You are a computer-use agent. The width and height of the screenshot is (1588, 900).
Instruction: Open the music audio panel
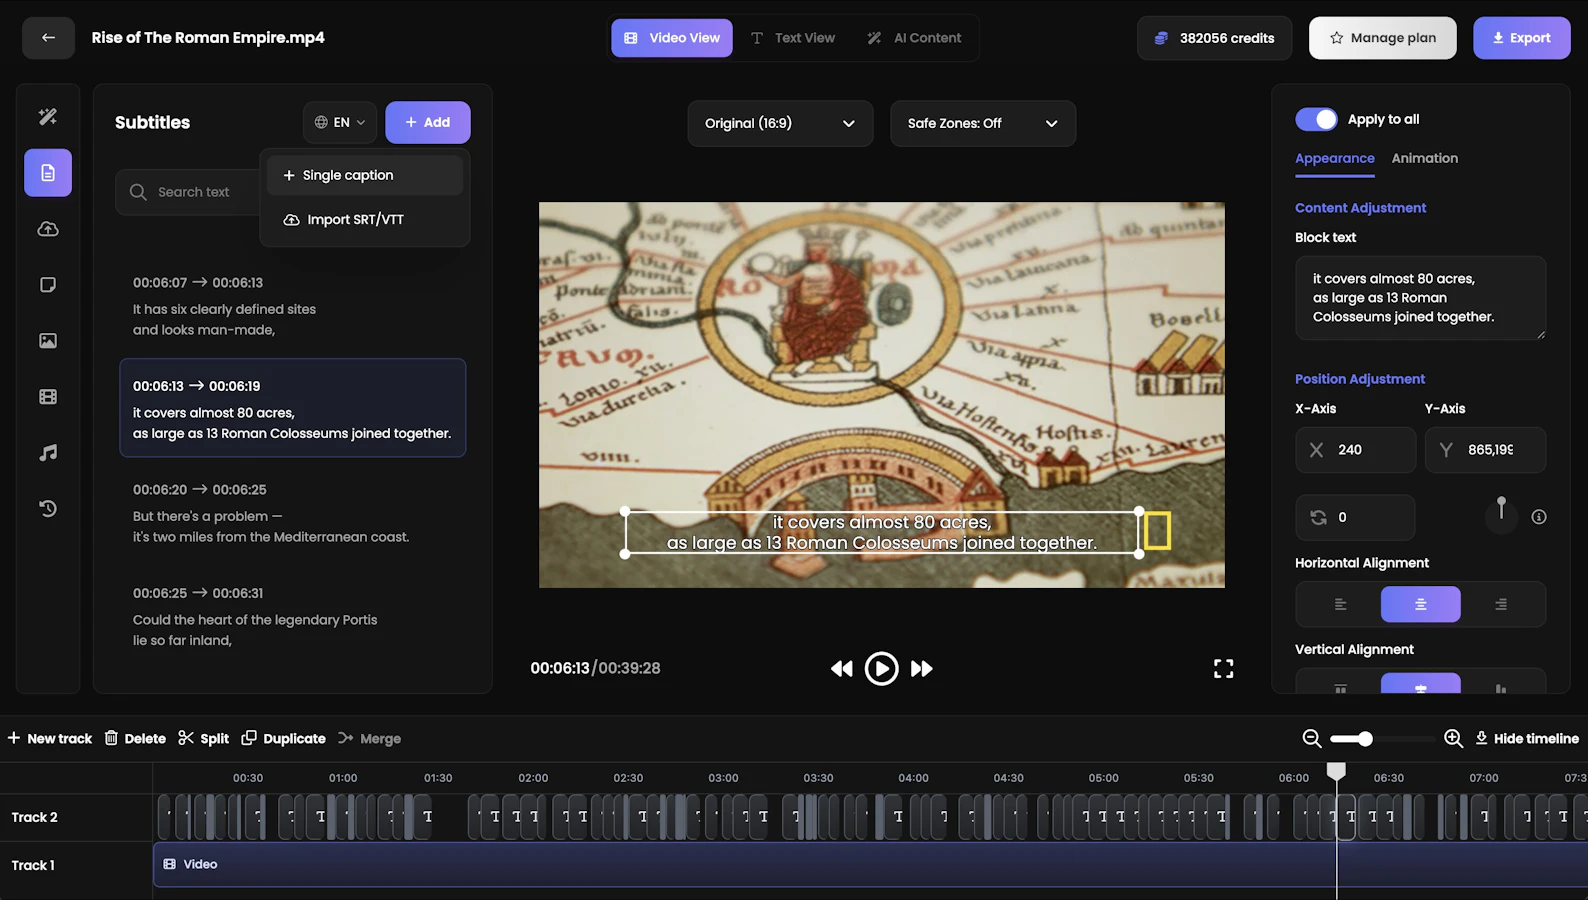click(48, 453)
